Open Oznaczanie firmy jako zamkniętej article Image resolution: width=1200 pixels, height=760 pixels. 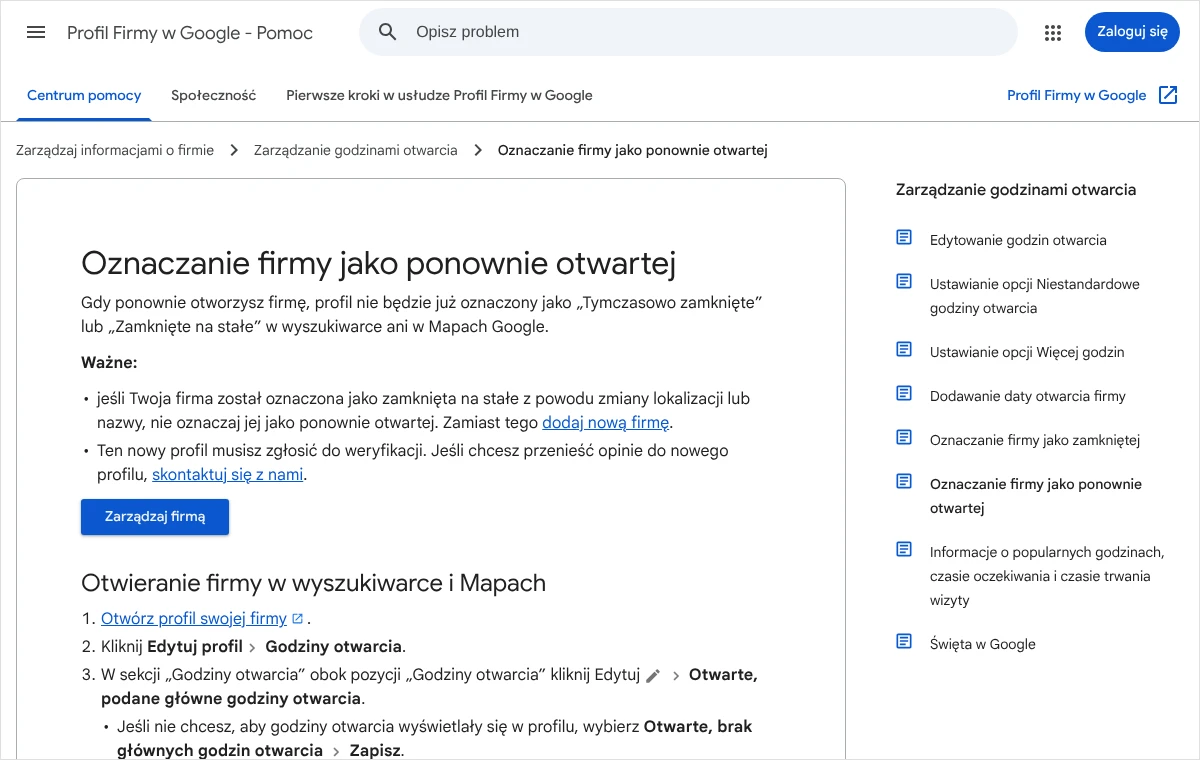click(x=1034, y=440)
